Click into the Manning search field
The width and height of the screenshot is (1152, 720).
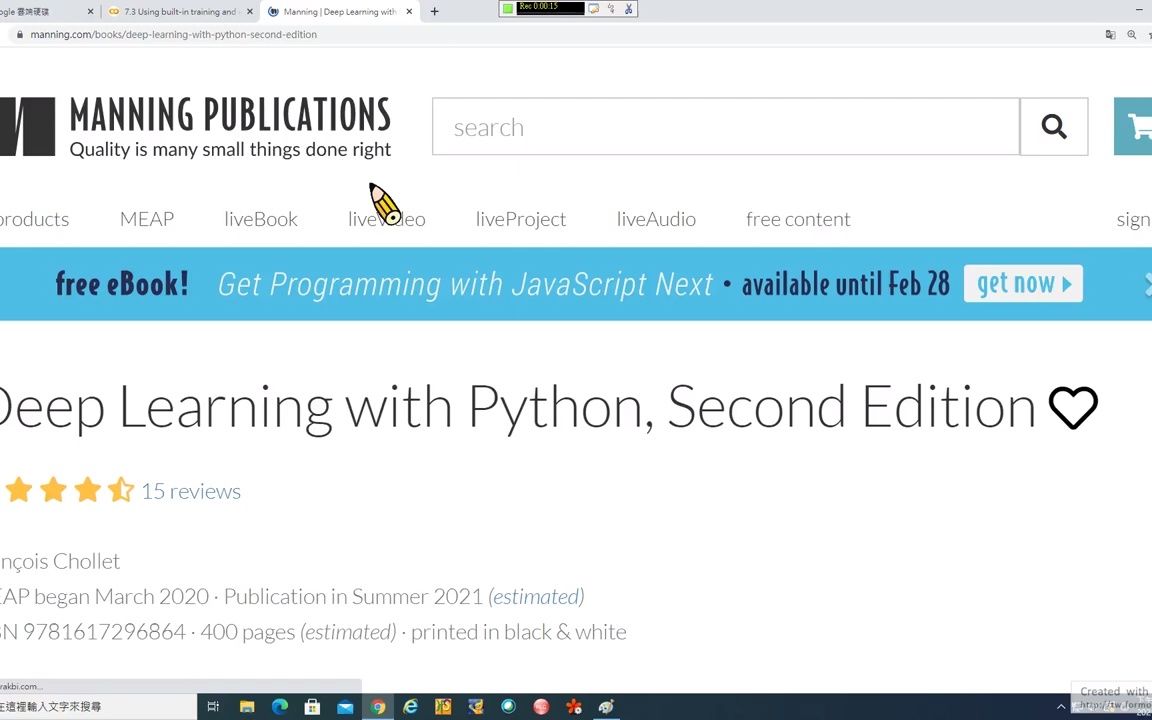(x=725, y=127)
